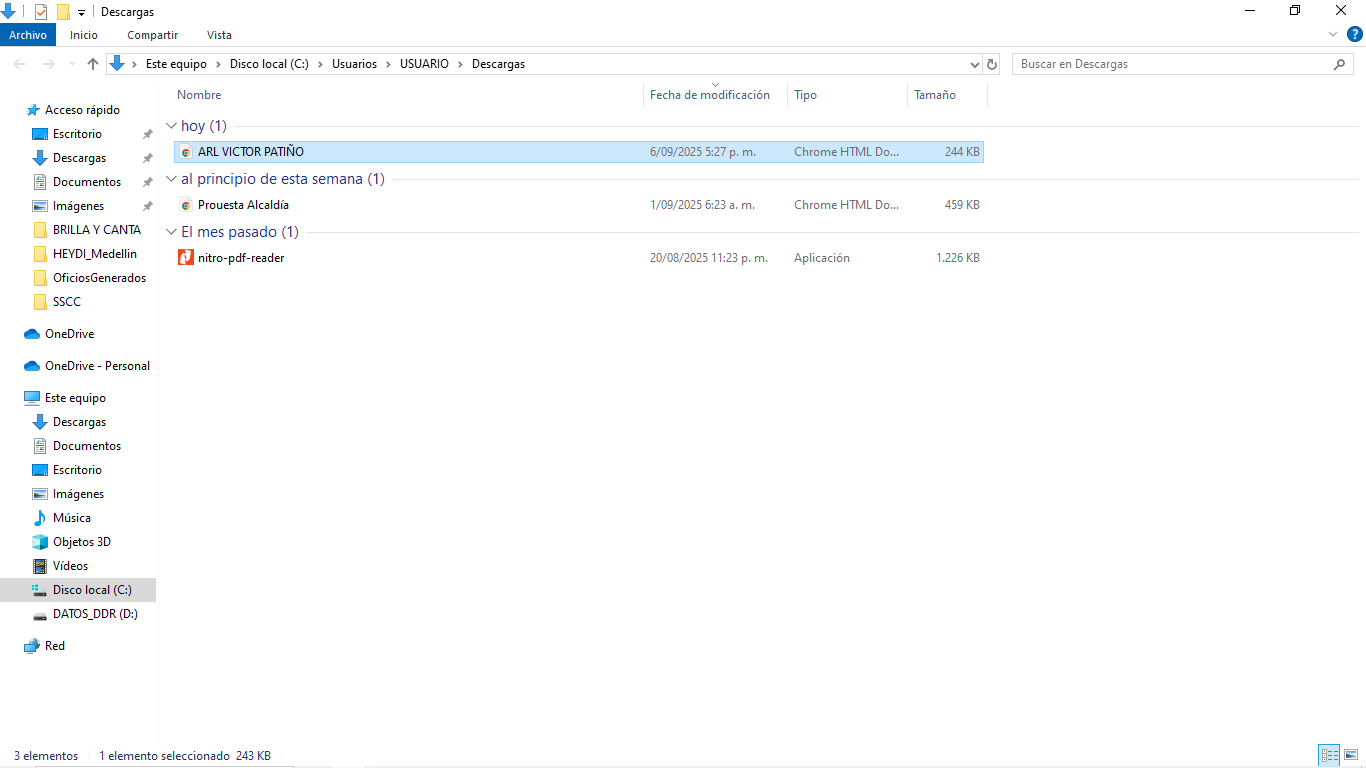Collapse the 'hoy' group
Viewport: 1366px width, 768px height.
click(x=171, y=126)
